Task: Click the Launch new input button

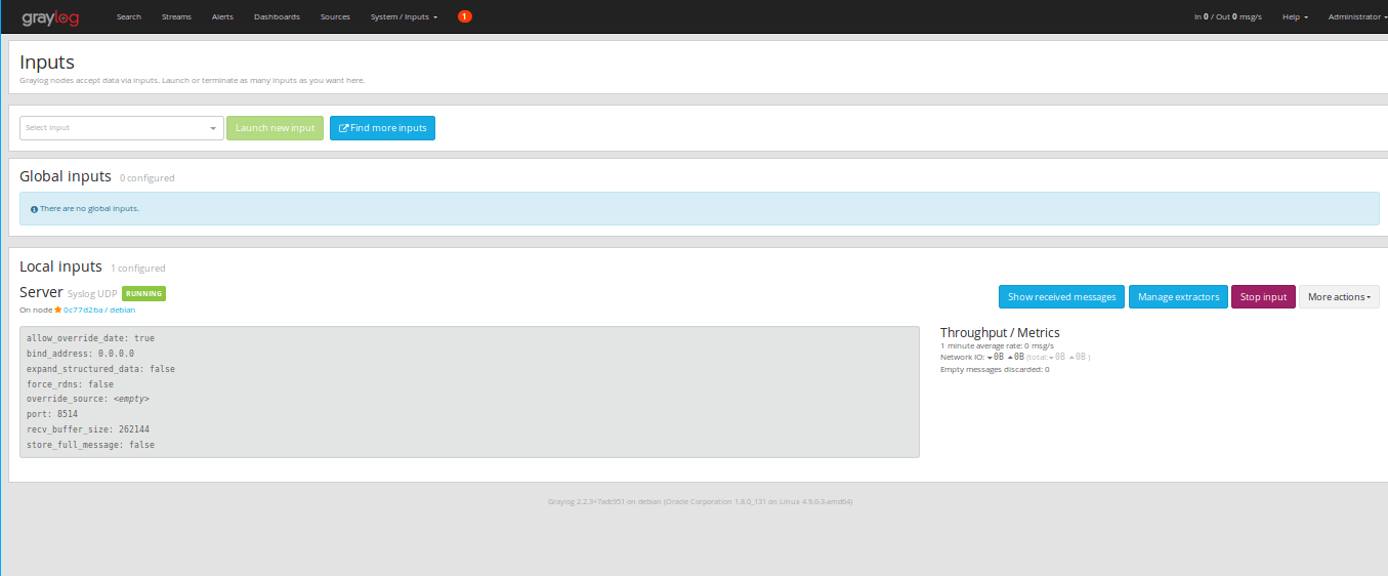Action: (274, 127)
